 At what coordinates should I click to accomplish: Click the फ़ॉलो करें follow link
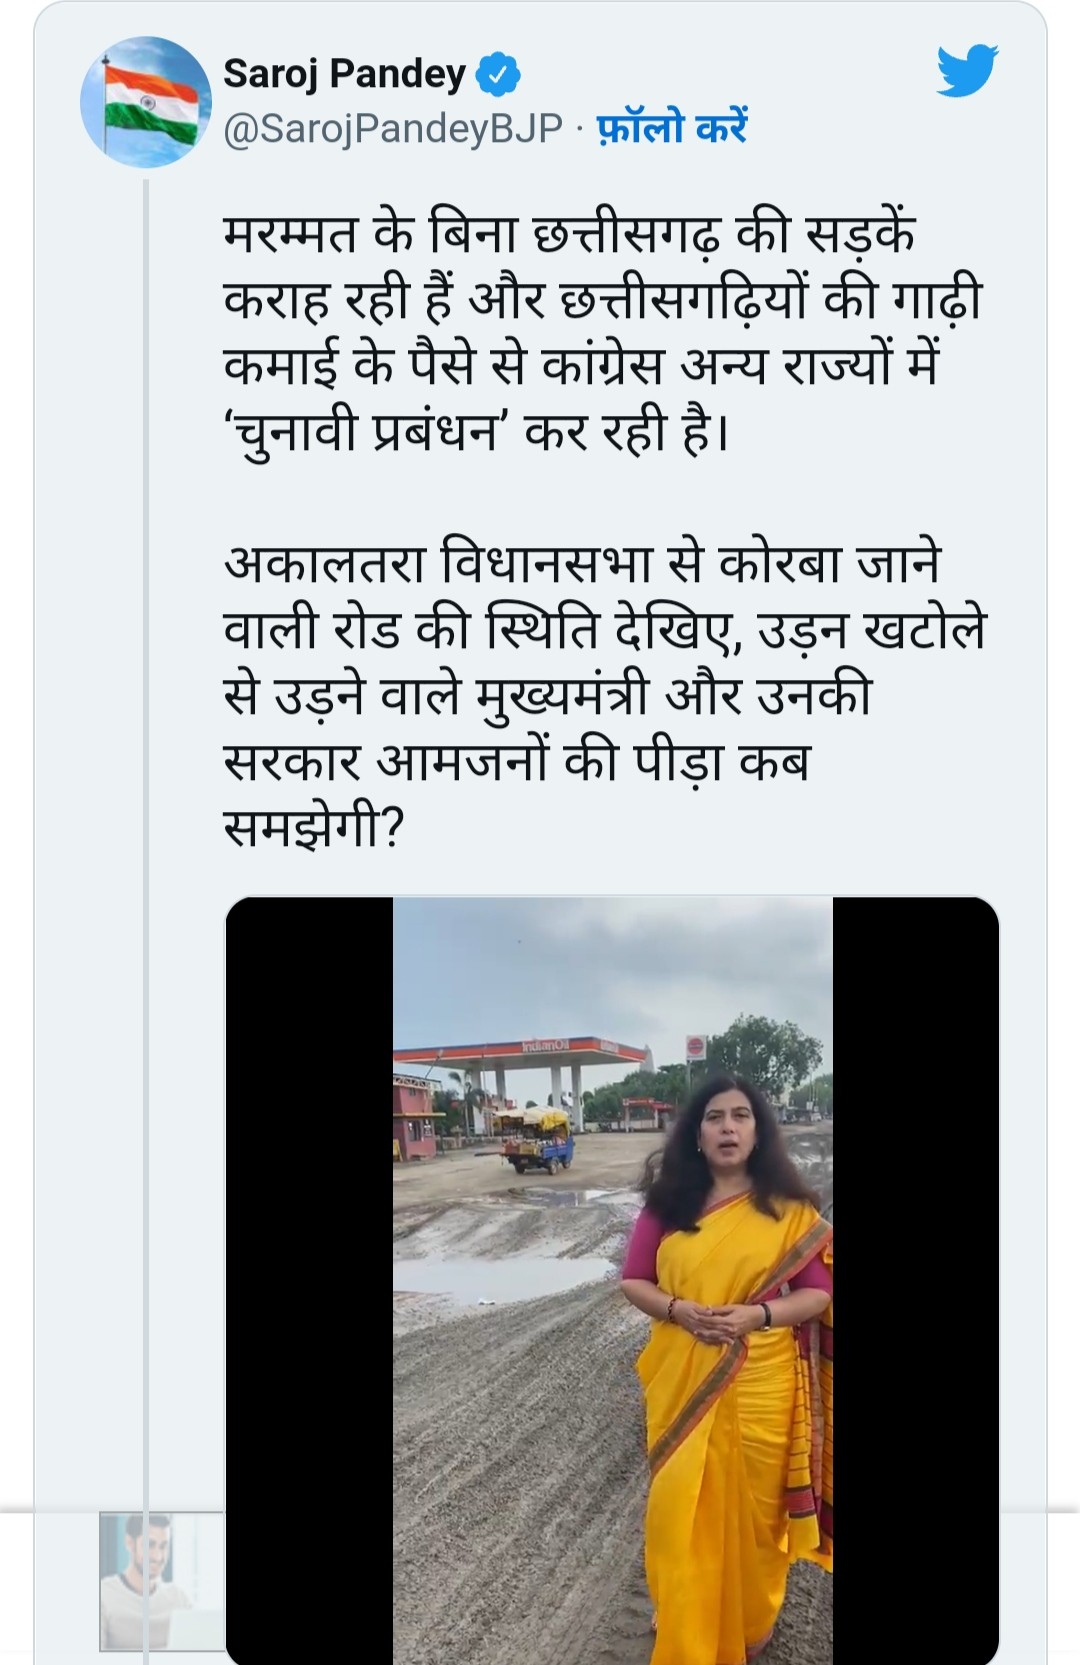coord(671,129)
